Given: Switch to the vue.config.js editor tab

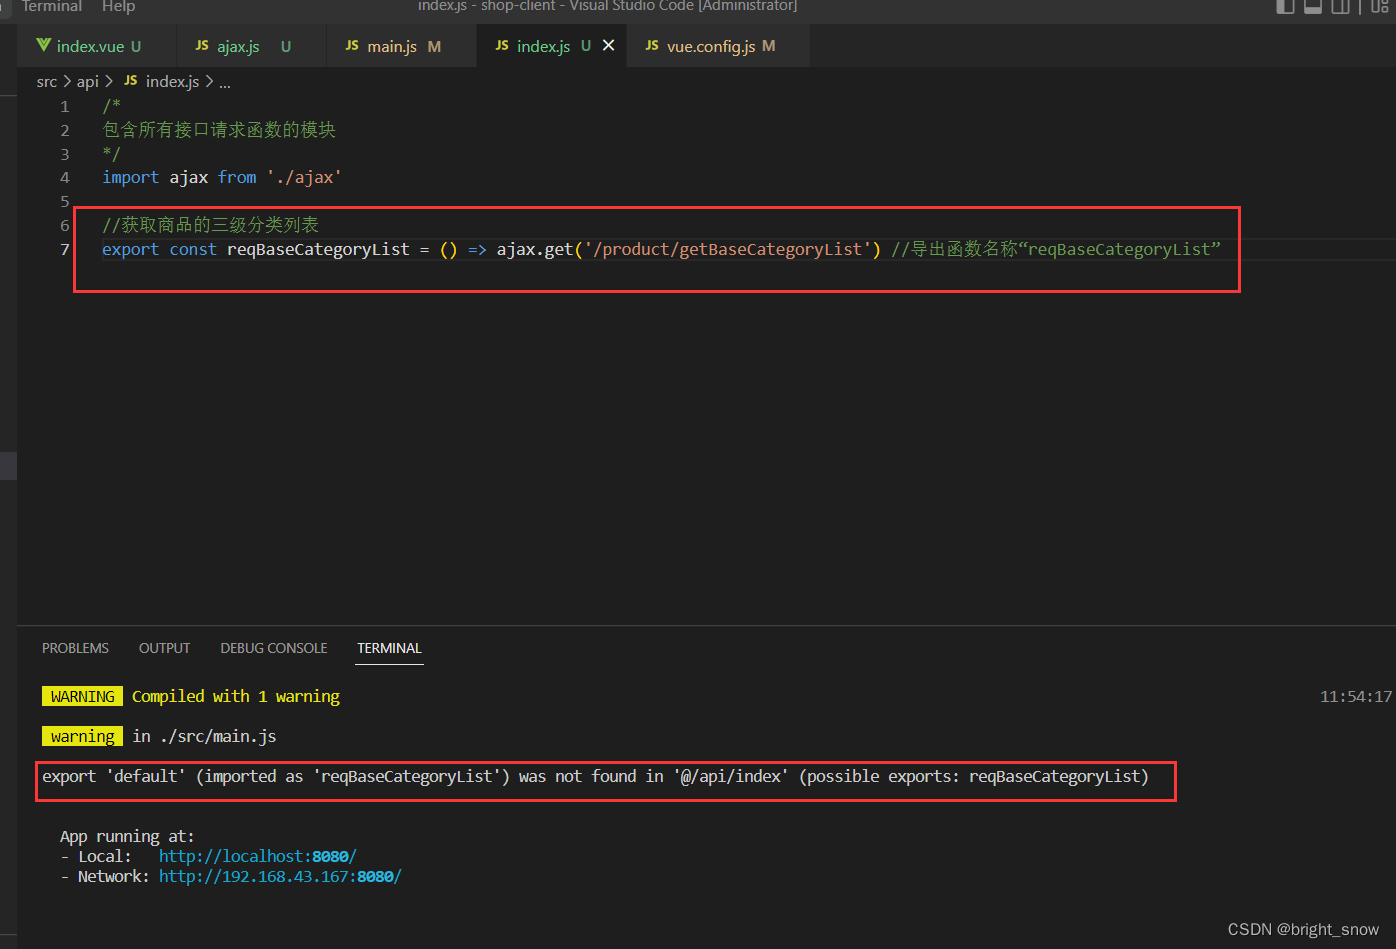Looking at the screenshot, I should click(718, 46).
